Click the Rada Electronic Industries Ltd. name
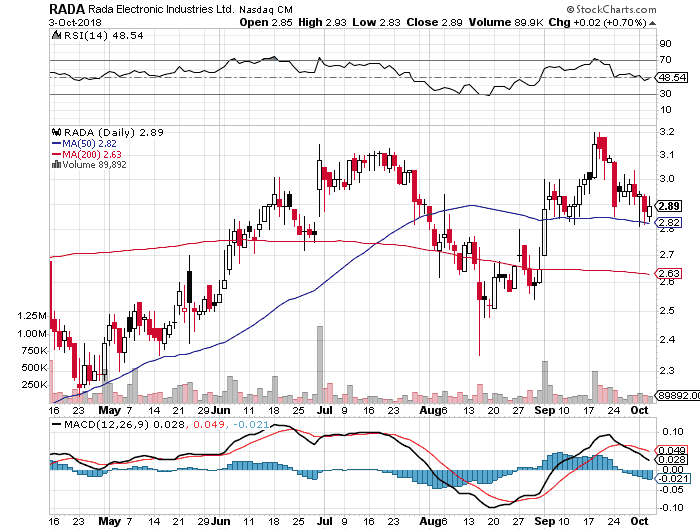Viewport: 700px width, 530px height. point(161,9)
